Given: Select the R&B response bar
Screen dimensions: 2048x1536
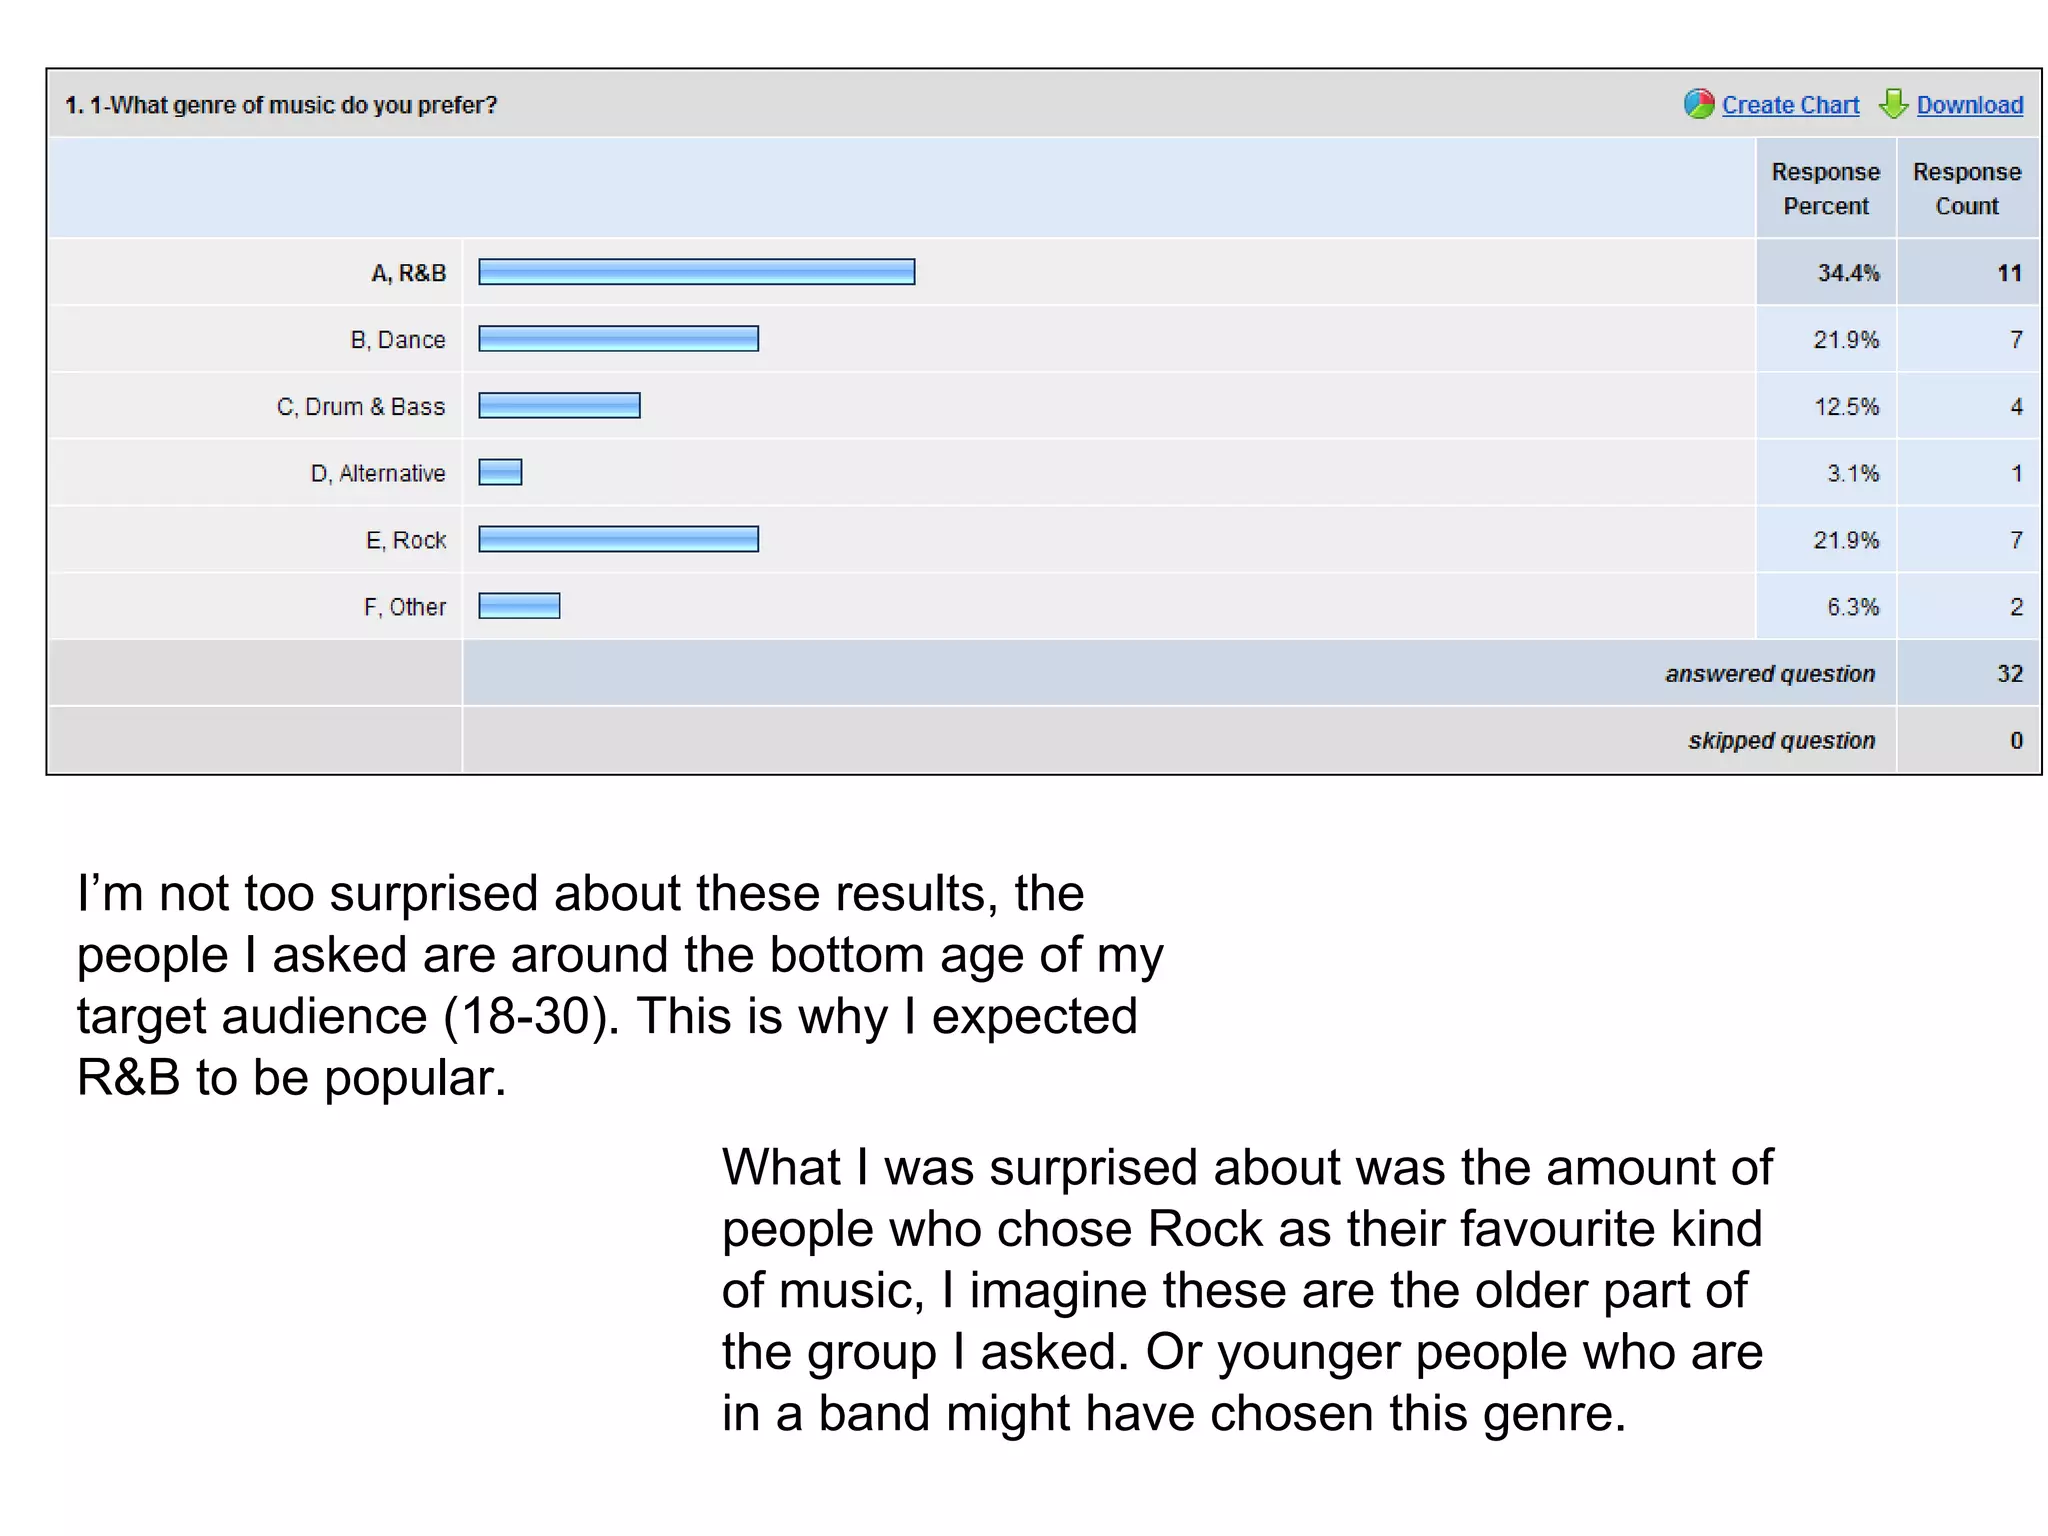Looking at the screenshot, I should [697, 272].
